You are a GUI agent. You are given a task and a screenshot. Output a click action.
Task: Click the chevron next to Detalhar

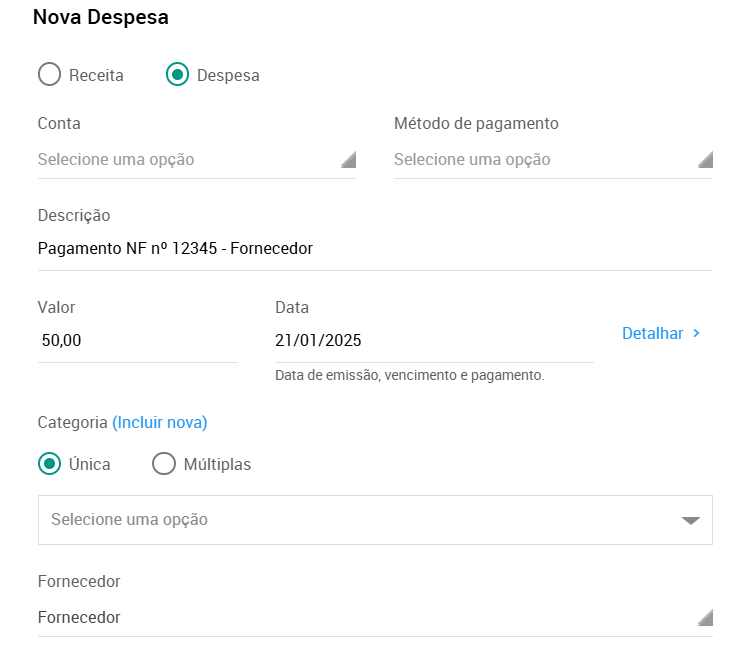(x=696, y=333)
